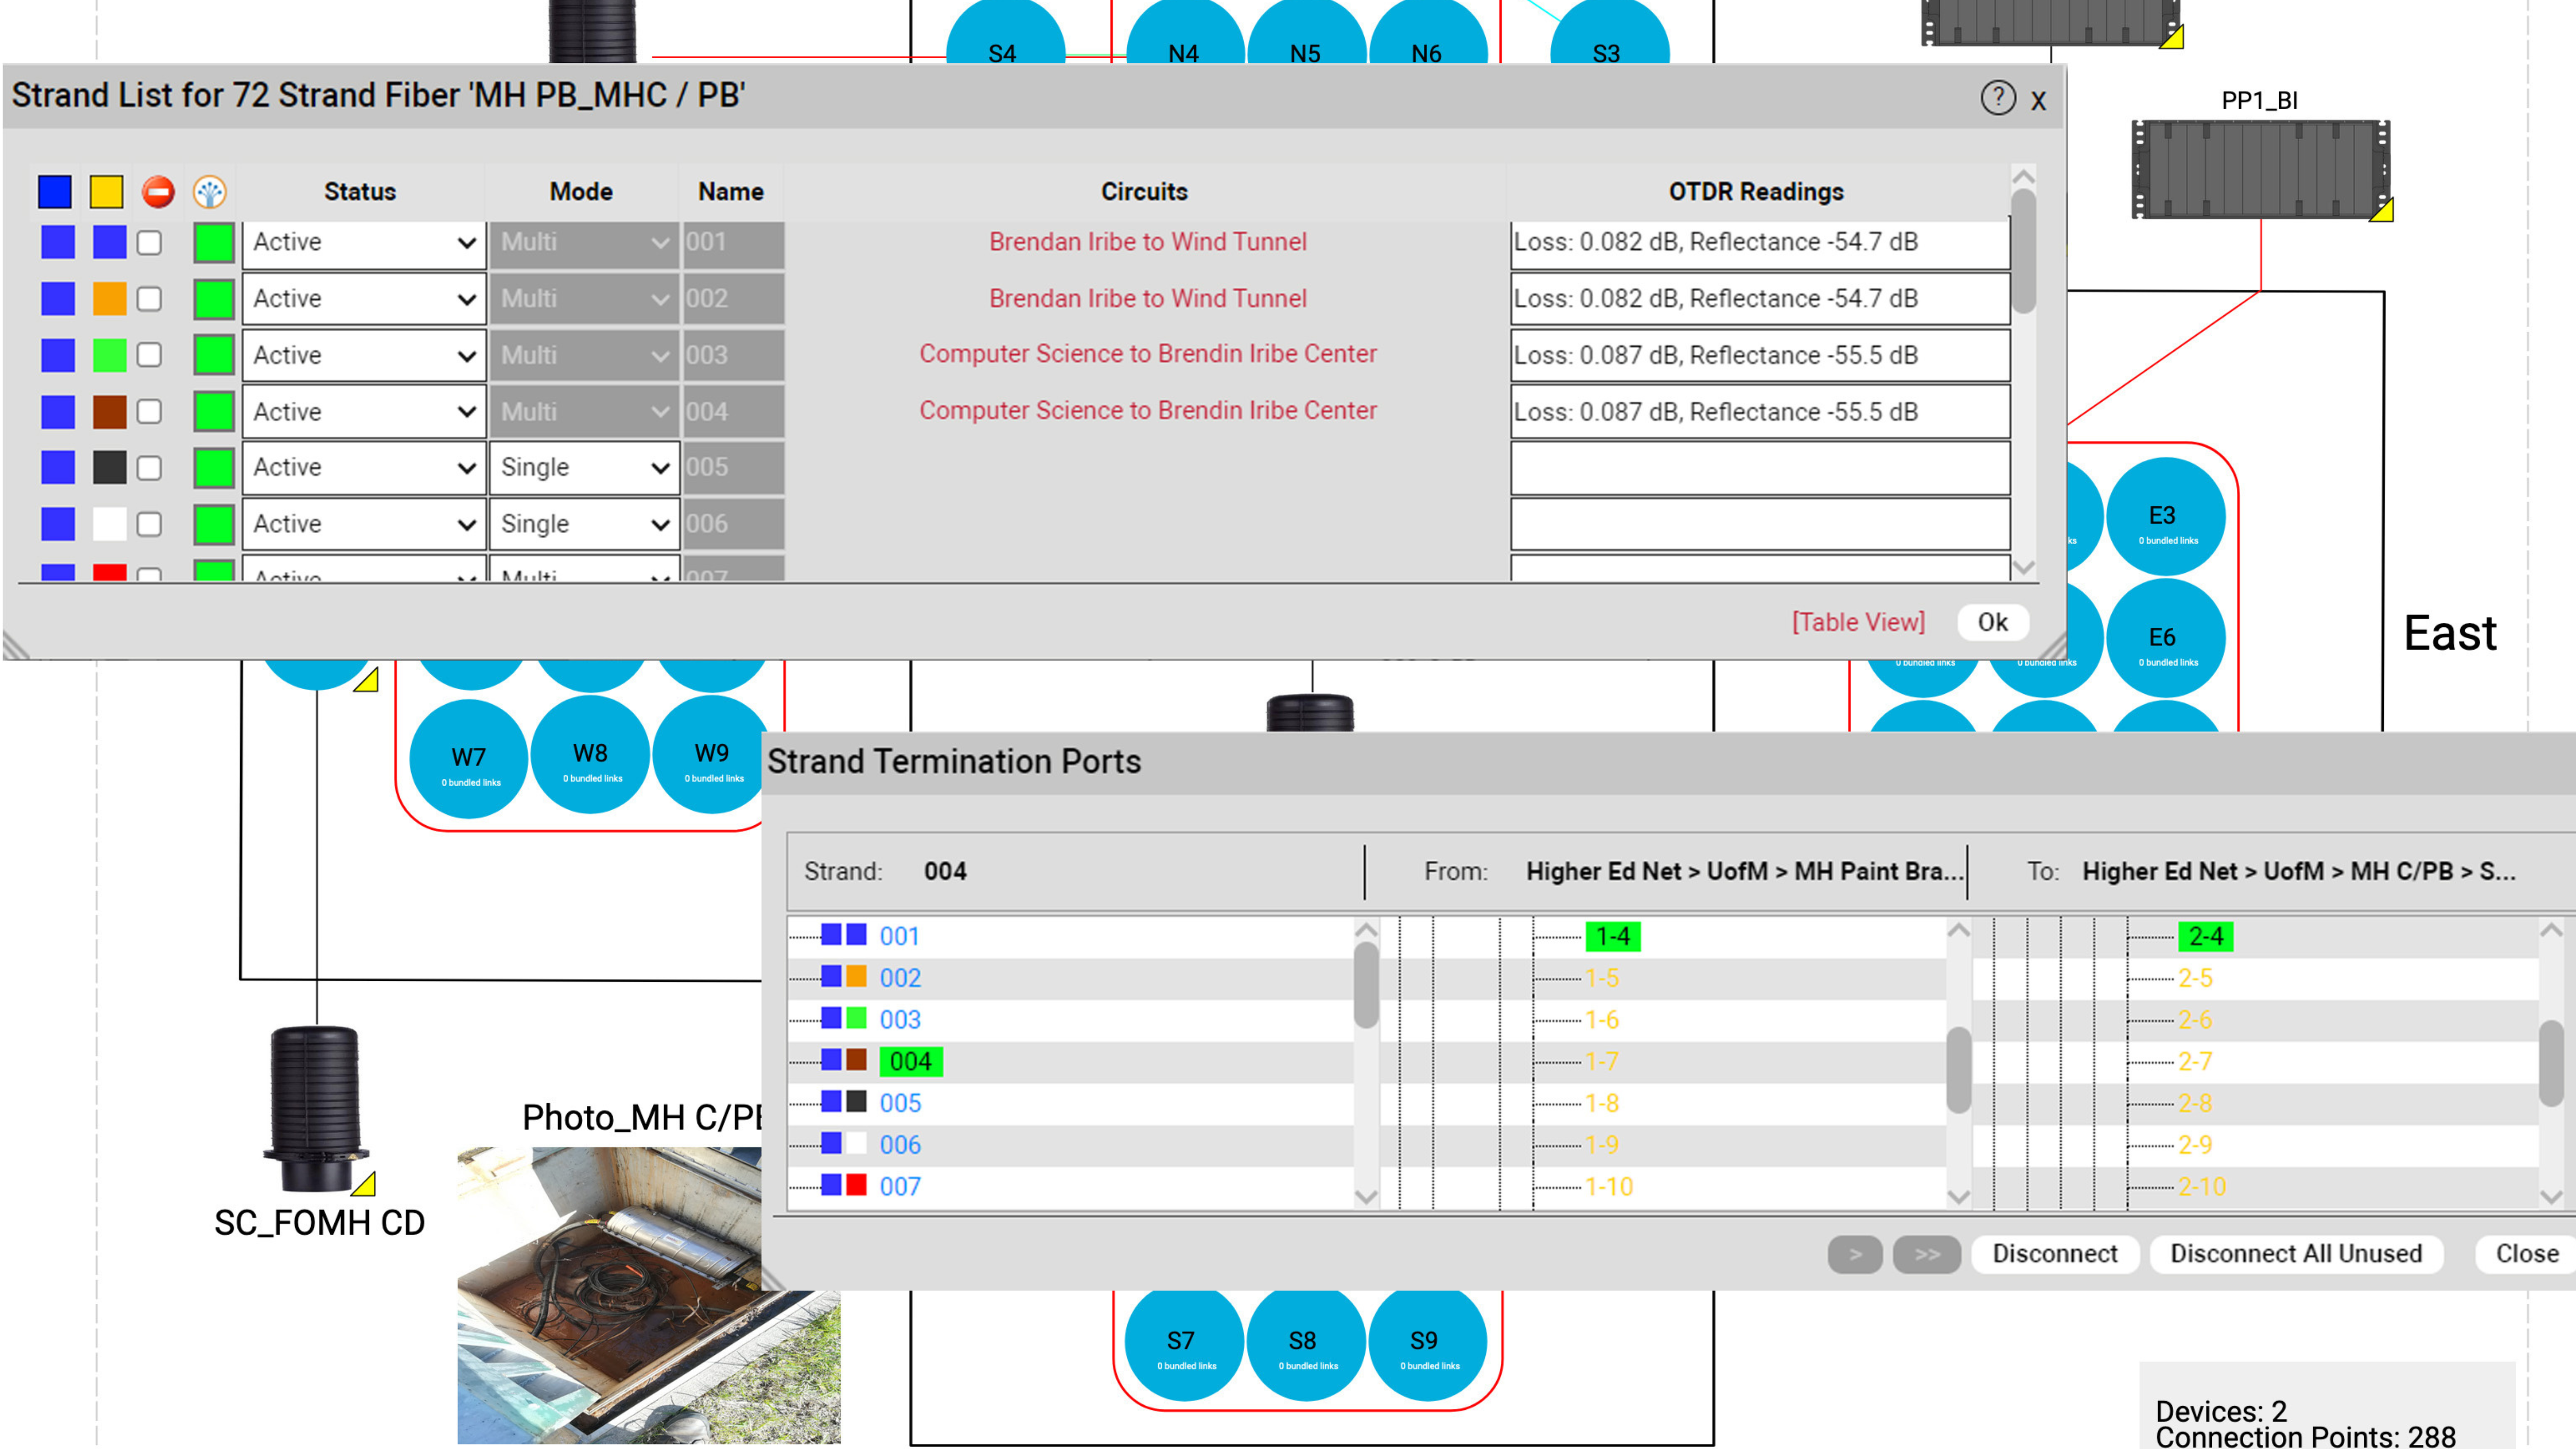Click the green status indicator for strand 001
Viewport: 2576px width, 1449px height.
pyautogui.click(x=213, y=242)
